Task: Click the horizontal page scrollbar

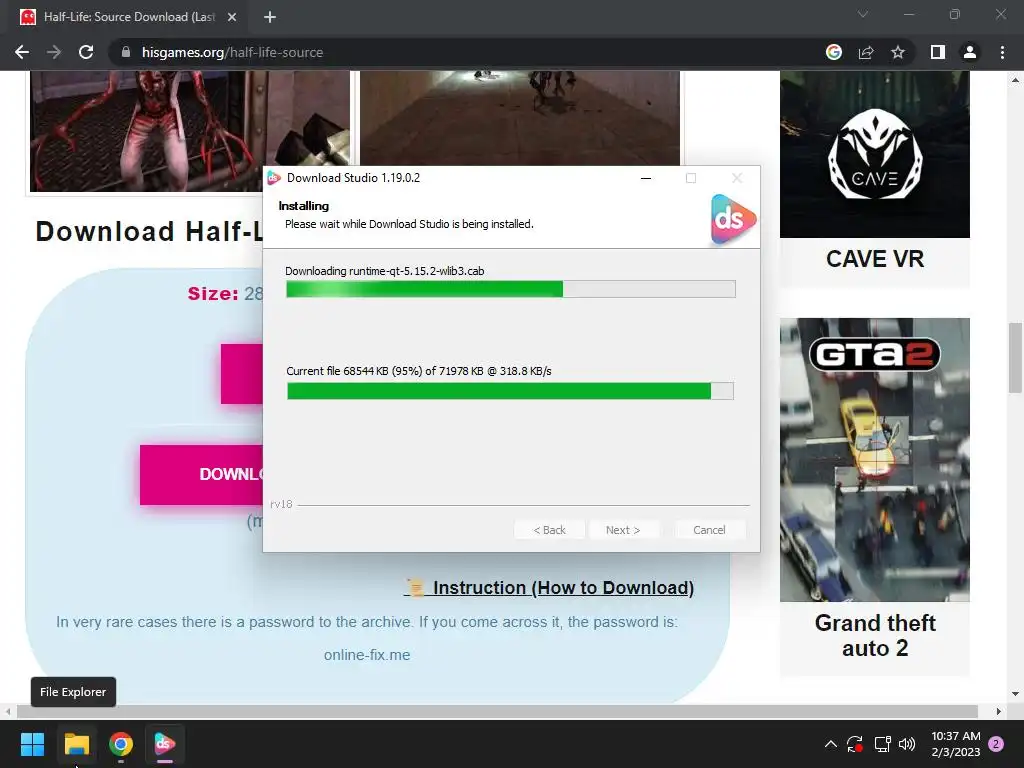Action: (x=496, y=711)
